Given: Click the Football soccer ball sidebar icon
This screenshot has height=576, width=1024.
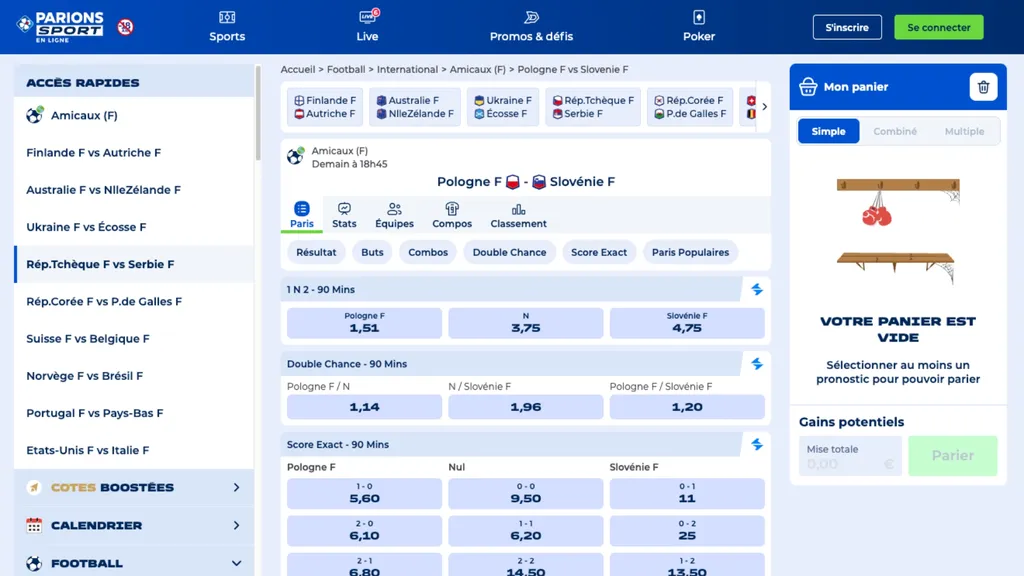Looking at the screenshot, I should point(33,563).
